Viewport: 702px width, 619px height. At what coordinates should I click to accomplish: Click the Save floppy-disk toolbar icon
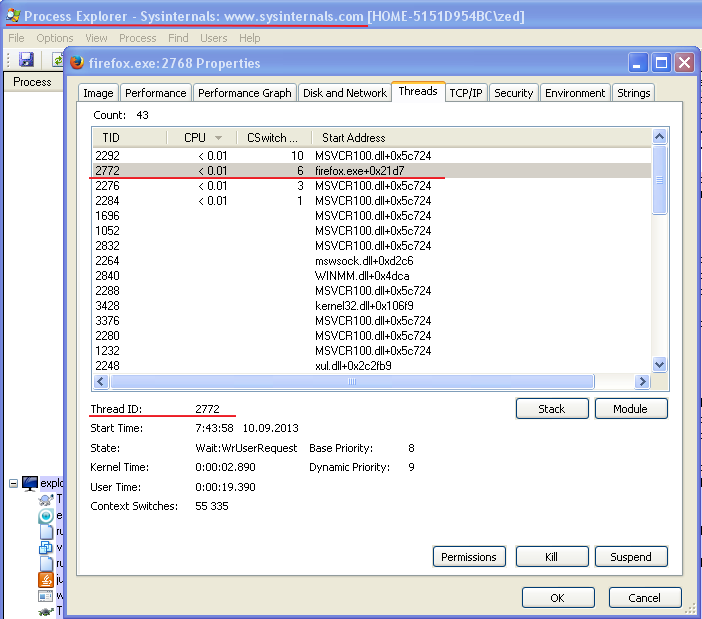point(26,60)
